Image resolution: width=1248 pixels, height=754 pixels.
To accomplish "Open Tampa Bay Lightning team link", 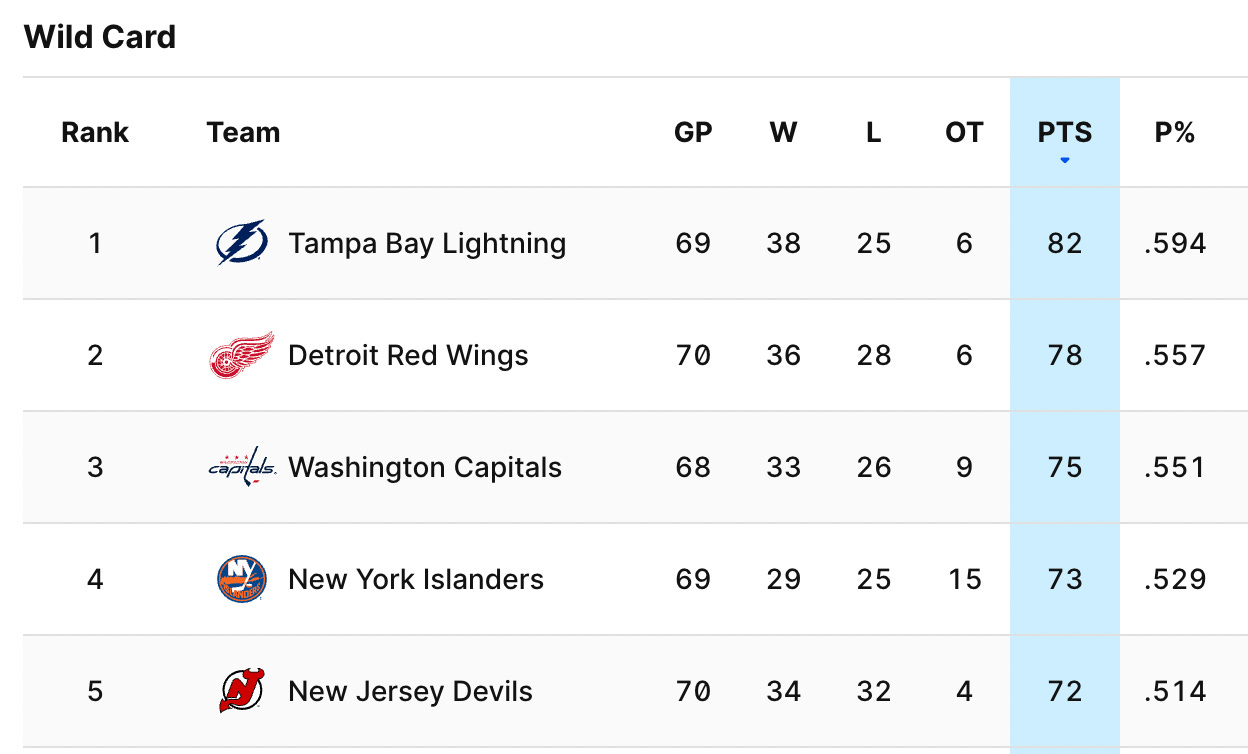I will [427, 243].
